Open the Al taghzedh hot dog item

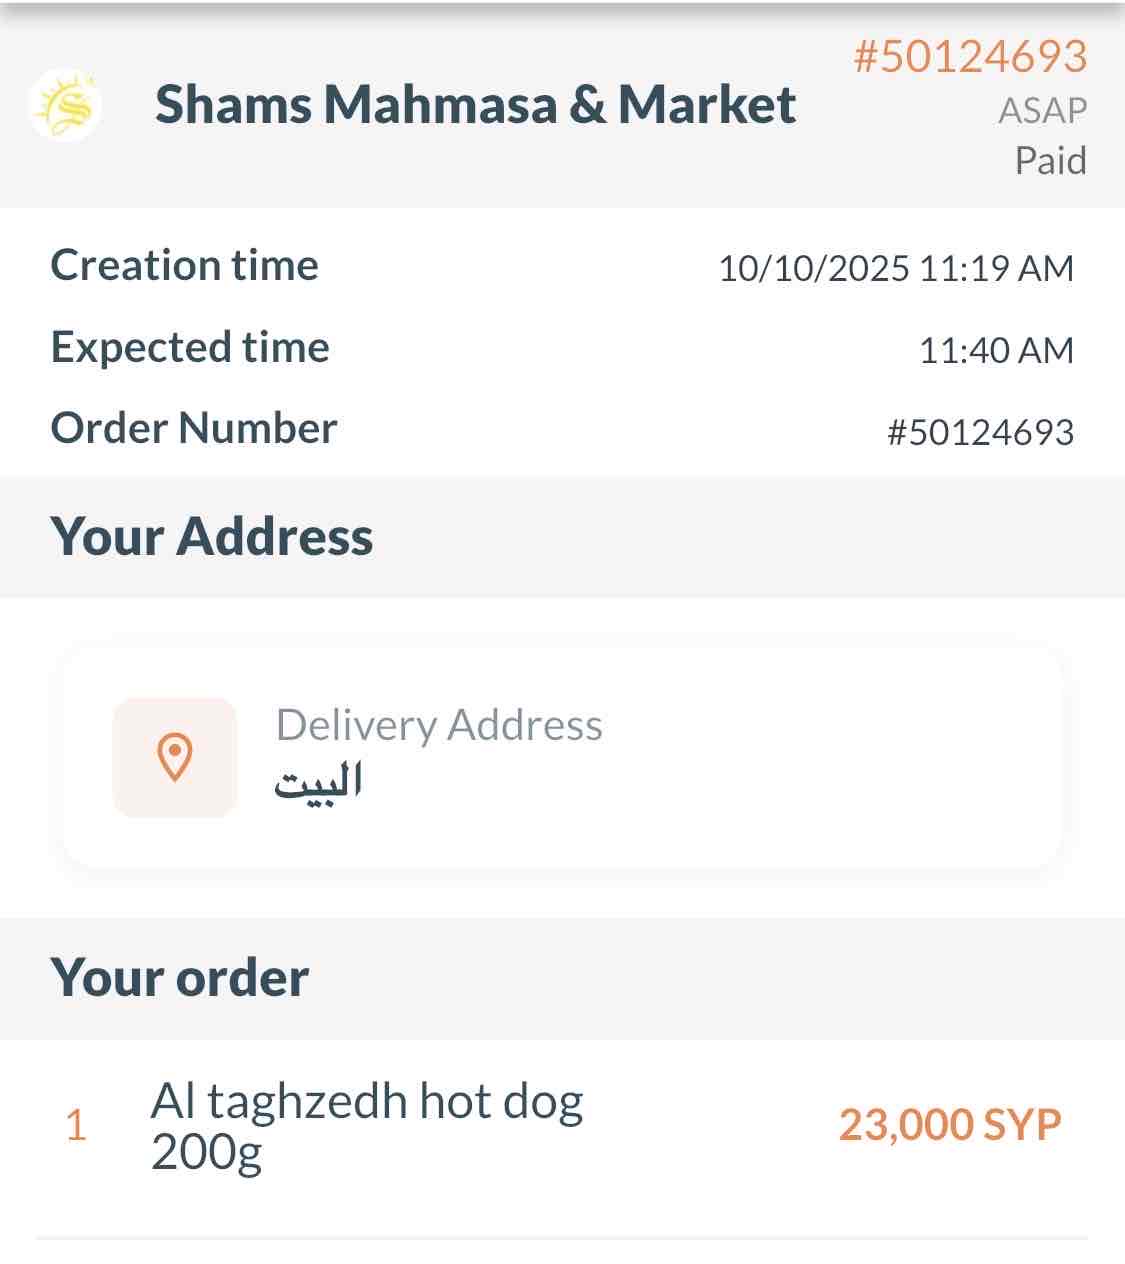click(x=367, y=1126)
